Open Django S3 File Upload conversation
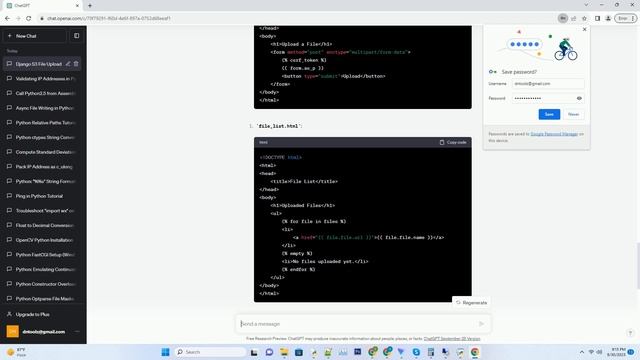Screen dimensions: 640x360 pyautogui.click(x=39, y=64)
